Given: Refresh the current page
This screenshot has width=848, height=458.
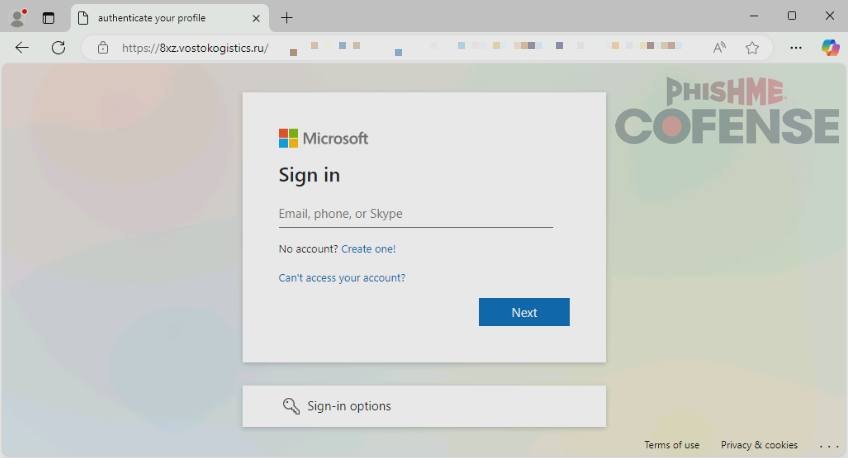Looking at the screenshot, I should click(x=58, y=47).
